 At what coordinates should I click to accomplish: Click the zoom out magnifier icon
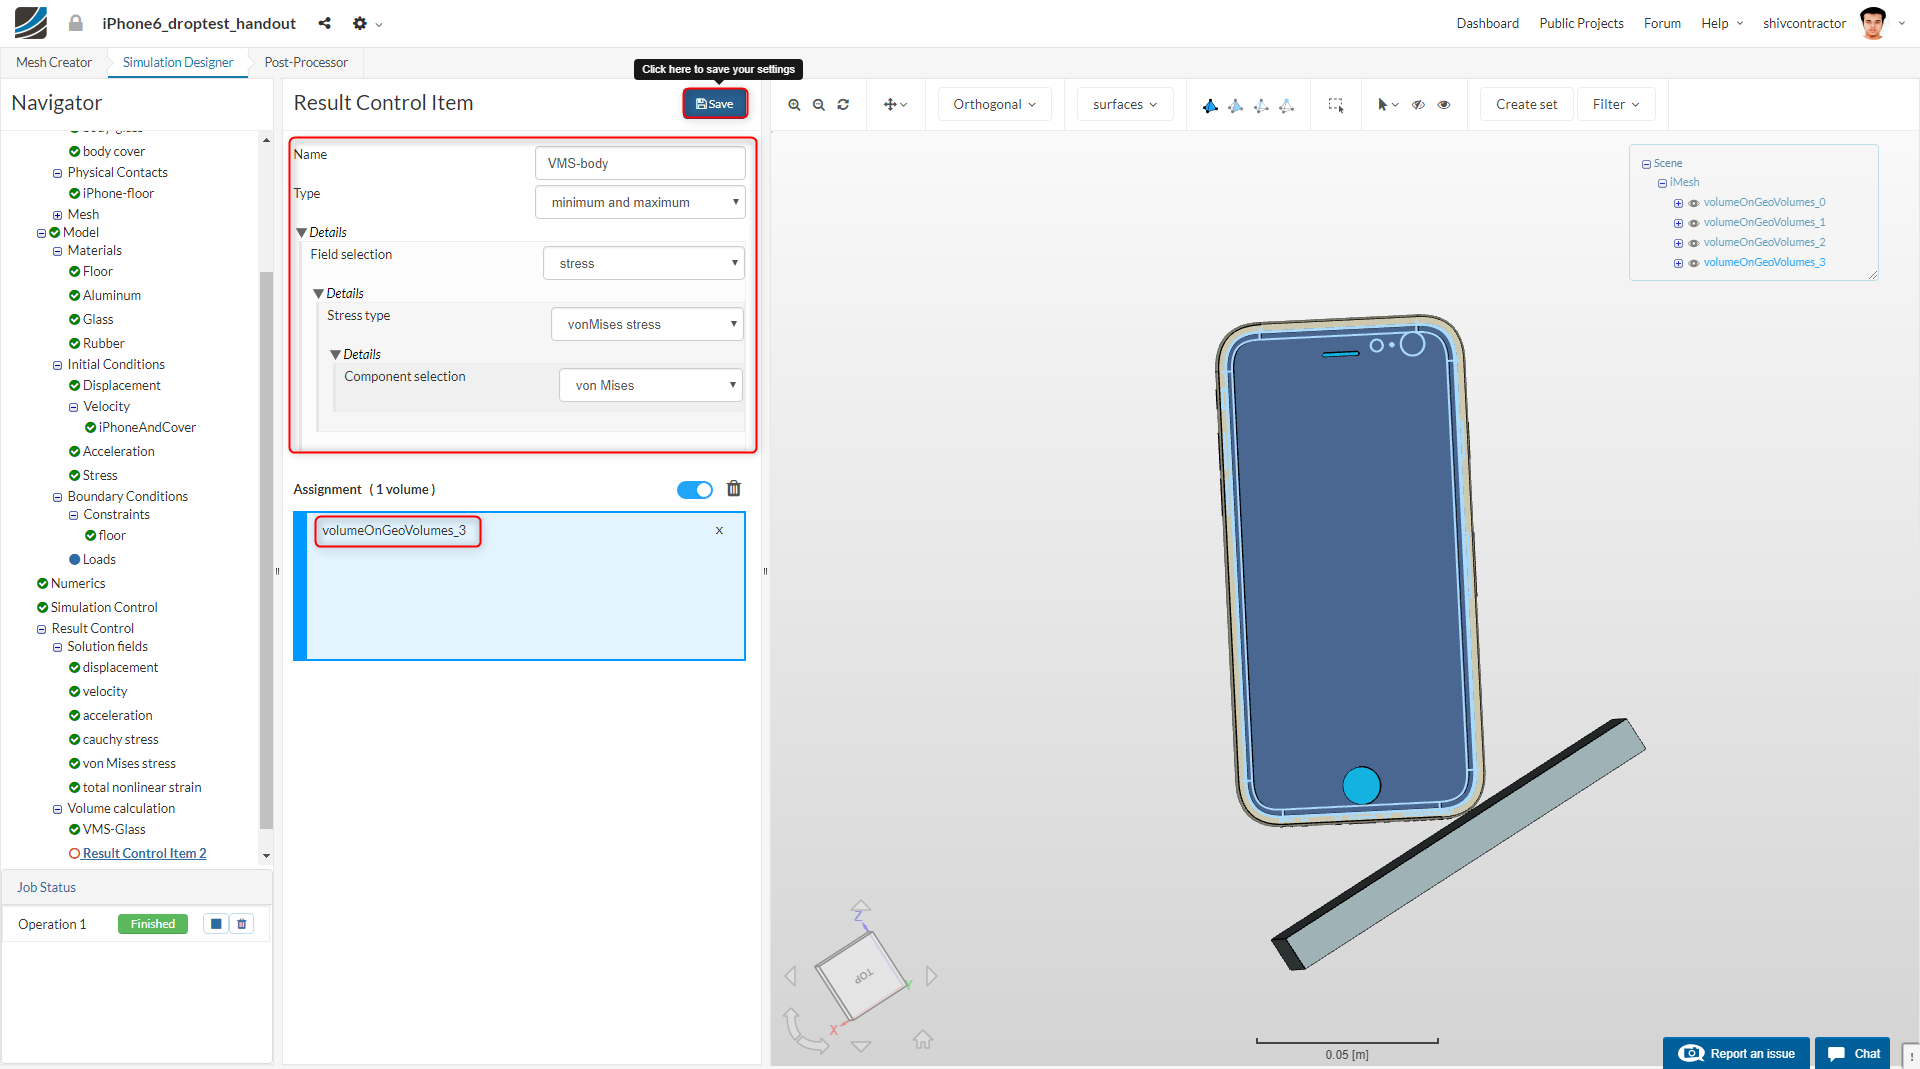[819, 105]
